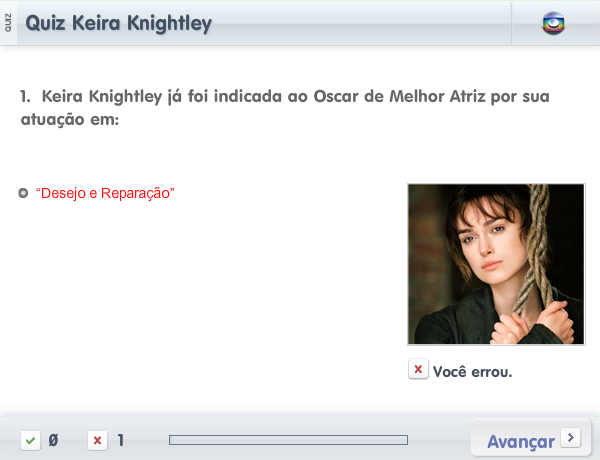Click the Quiz Keira Knightley title
The width and height of the screenshot is (600, 460).
118,23
